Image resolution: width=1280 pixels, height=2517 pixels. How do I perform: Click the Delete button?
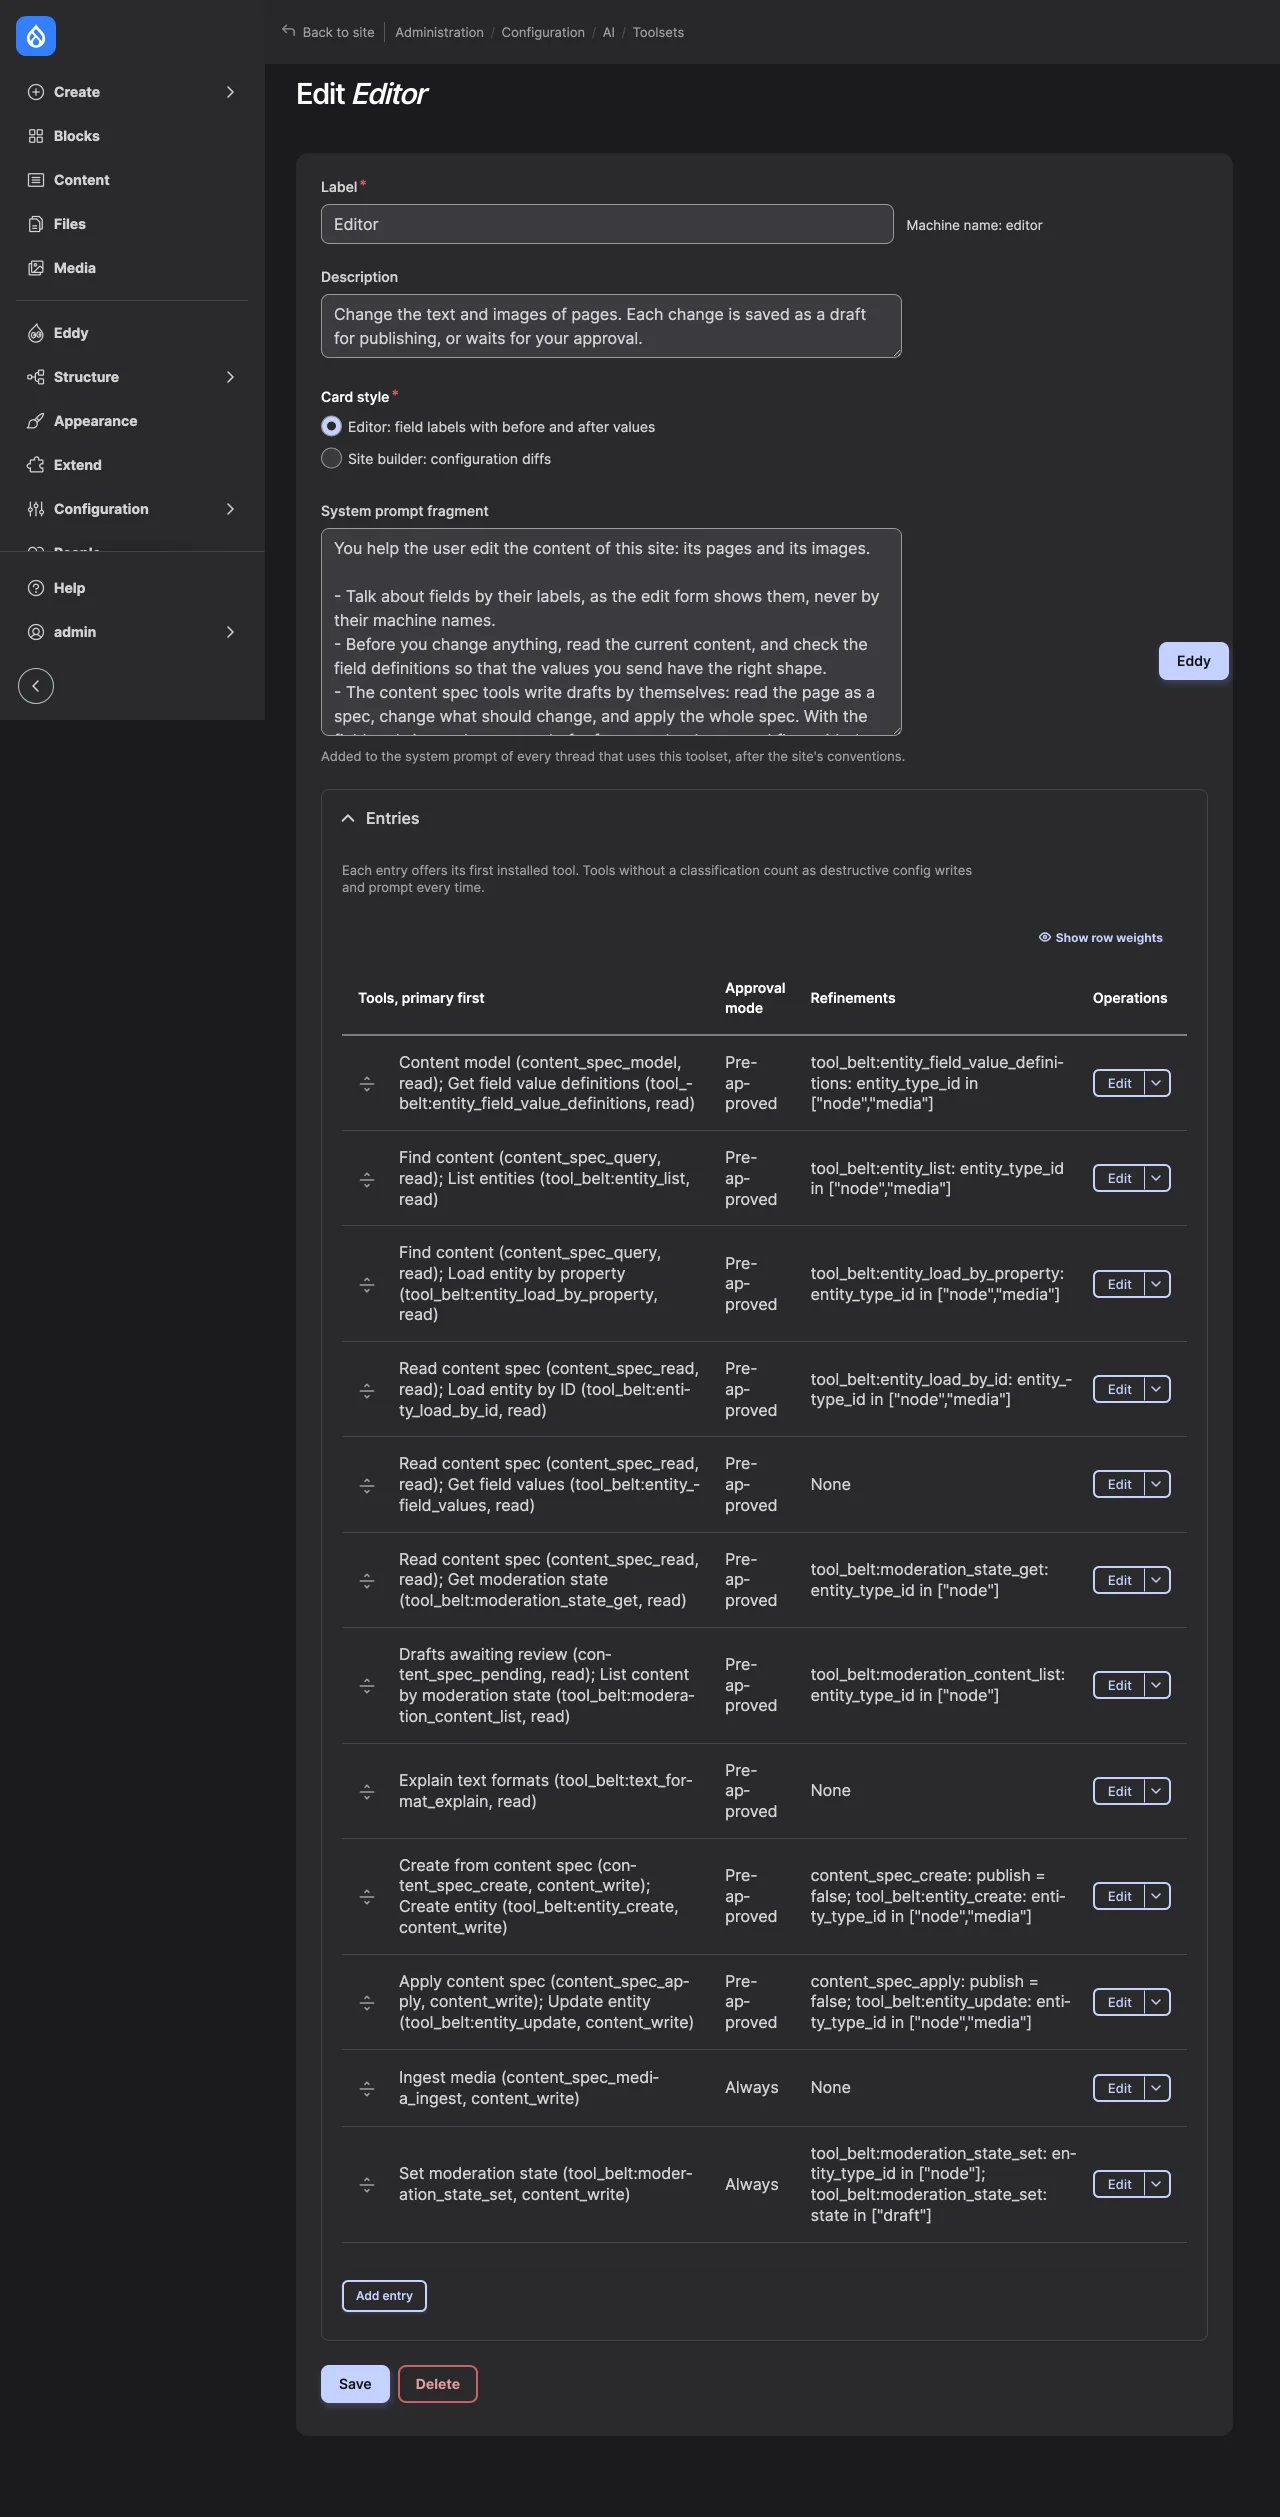click(x=438, y=2384)
